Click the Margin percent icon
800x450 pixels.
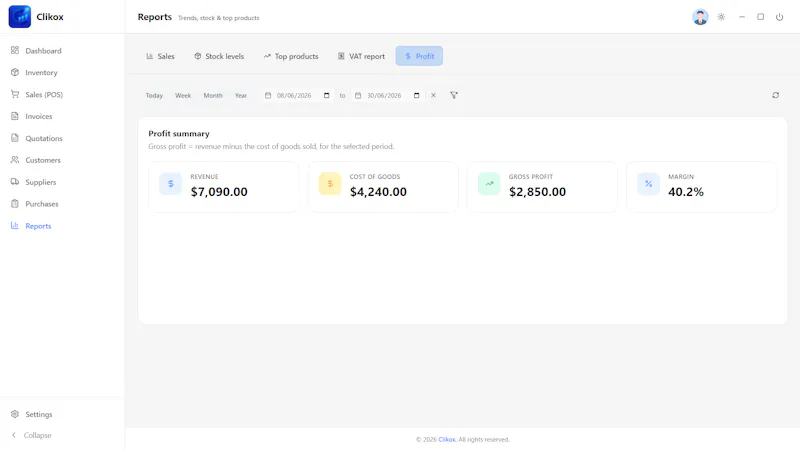[648, 184]
